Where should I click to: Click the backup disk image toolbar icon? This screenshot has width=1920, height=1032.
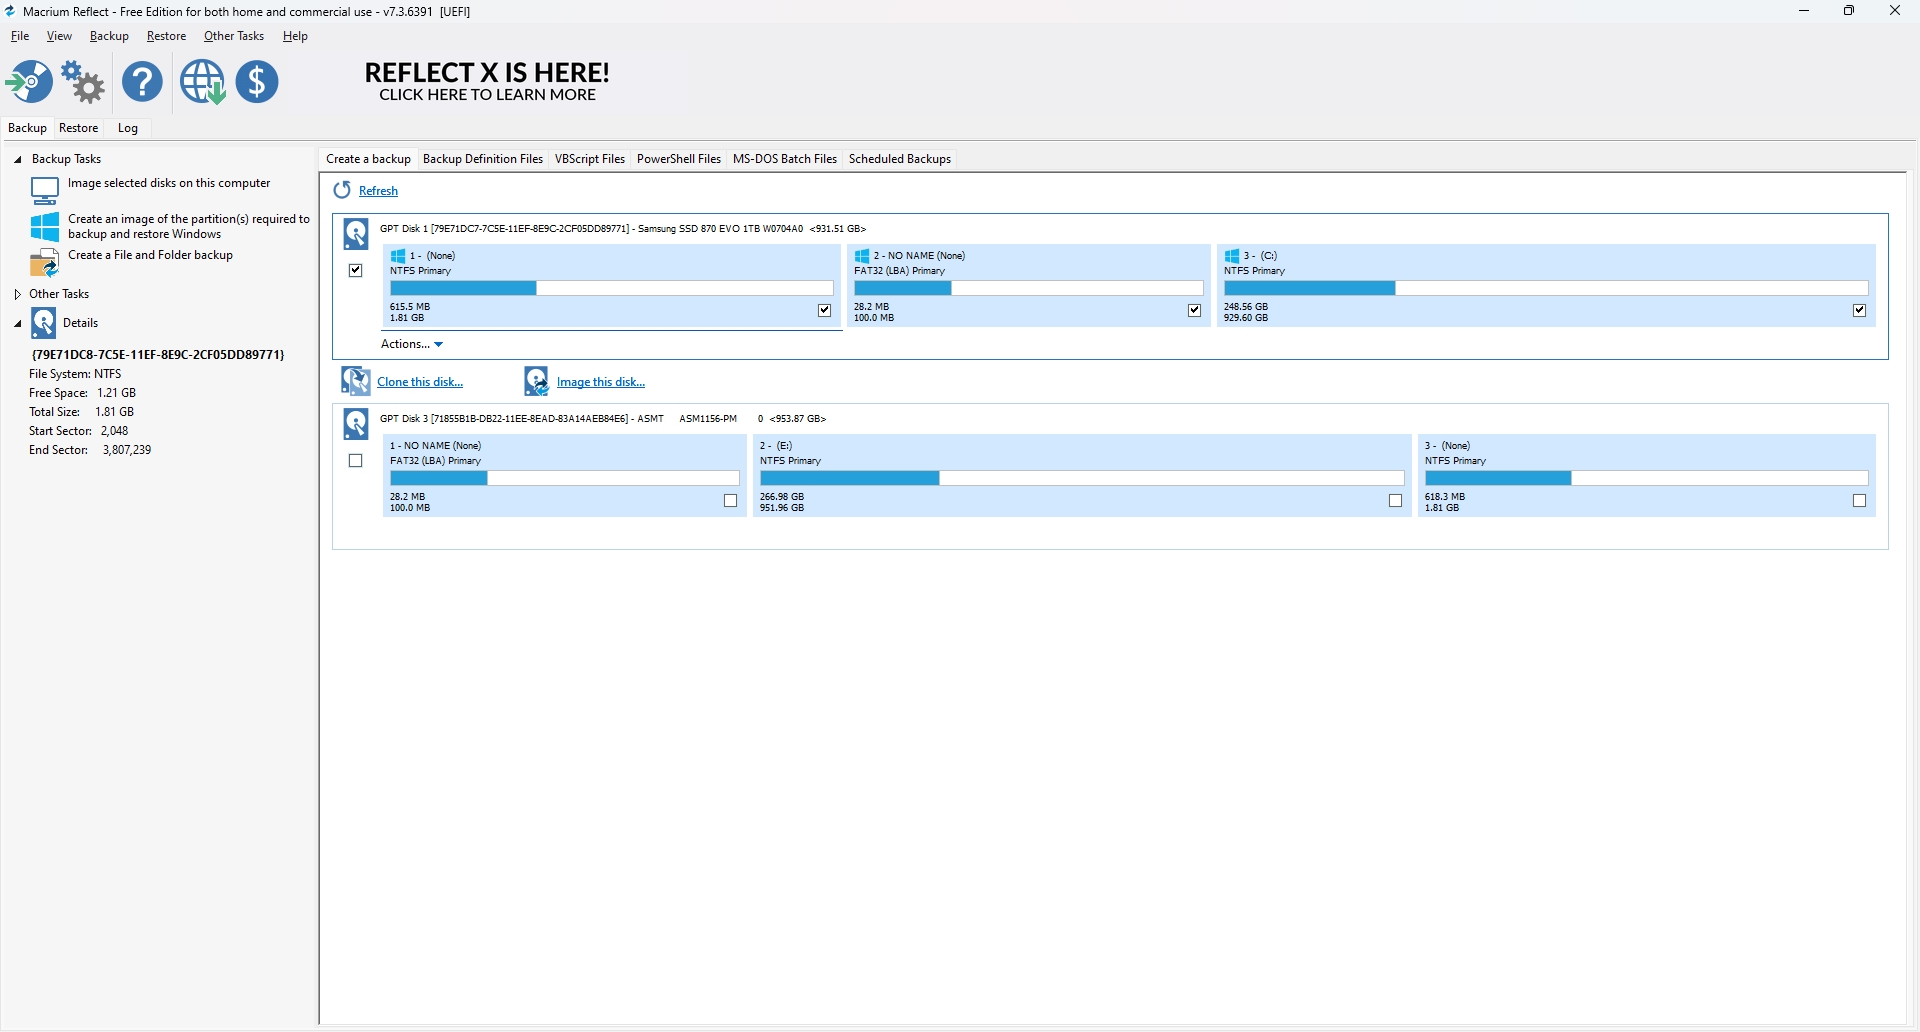click(29, 82)
